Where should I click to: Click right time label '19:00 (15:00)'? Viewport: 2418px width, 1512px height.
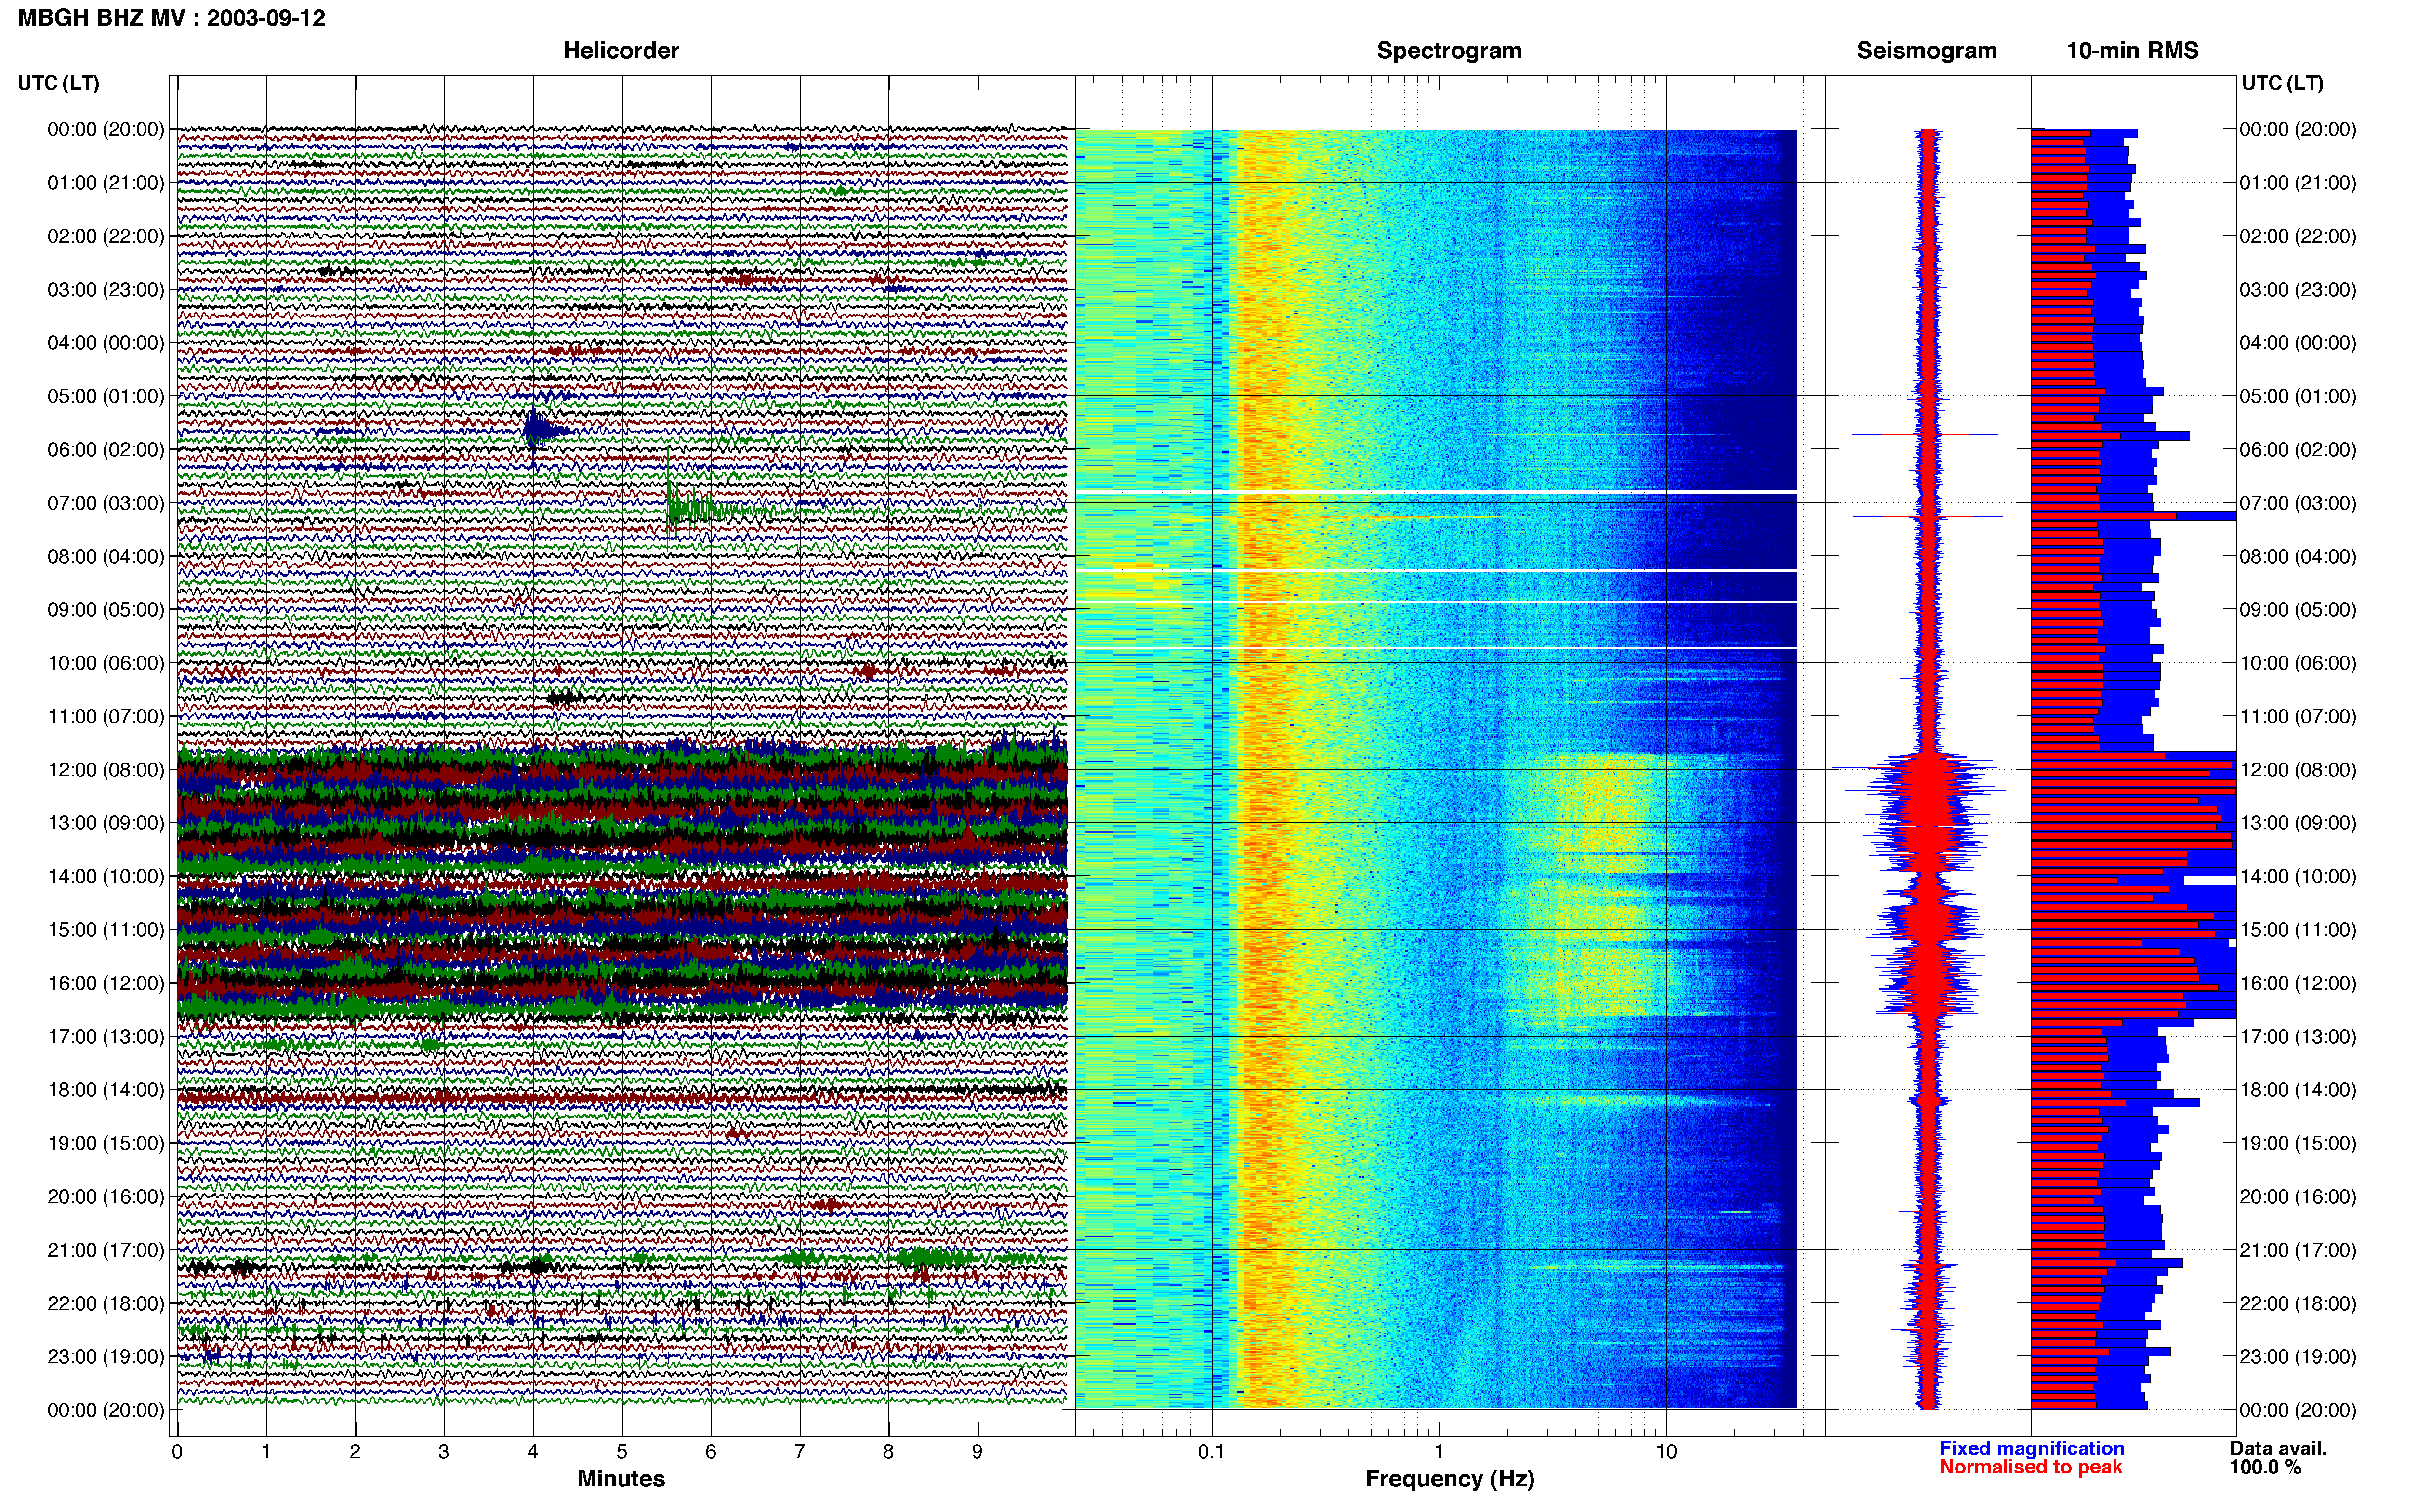(2298, 1143)
